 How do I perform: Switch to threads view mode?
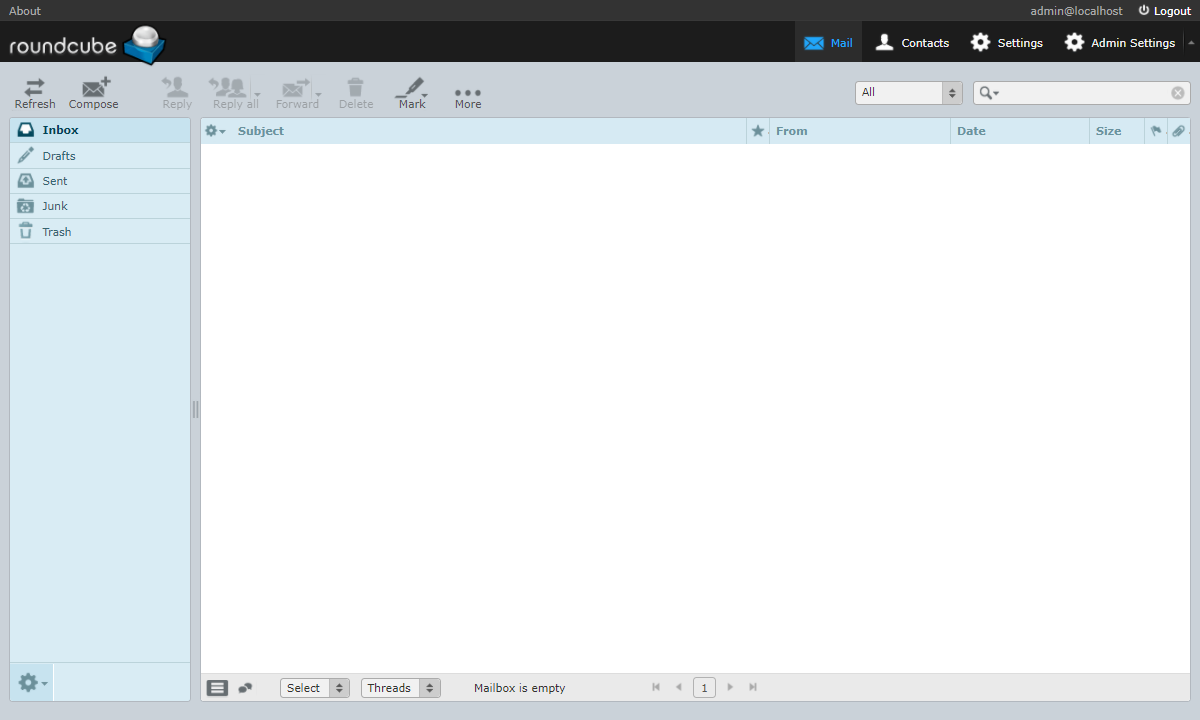click(245, 688)
